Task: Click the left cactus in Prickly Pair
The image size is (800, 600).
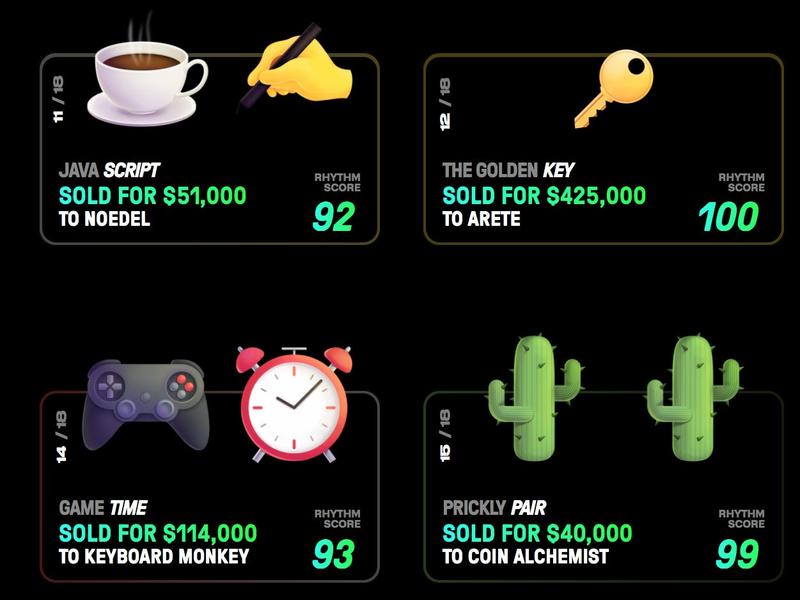Action: click(x=535, y=398)
